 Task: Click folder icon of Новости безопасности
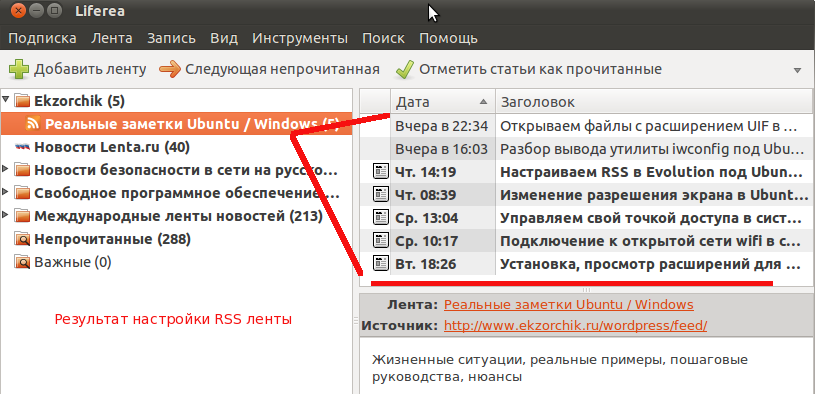22,170
